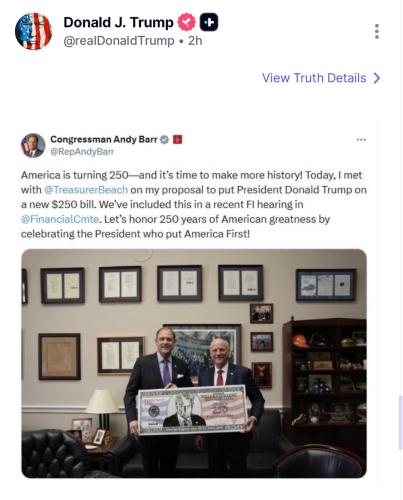Click the @RepAndyBarr handle

(82, 152)
